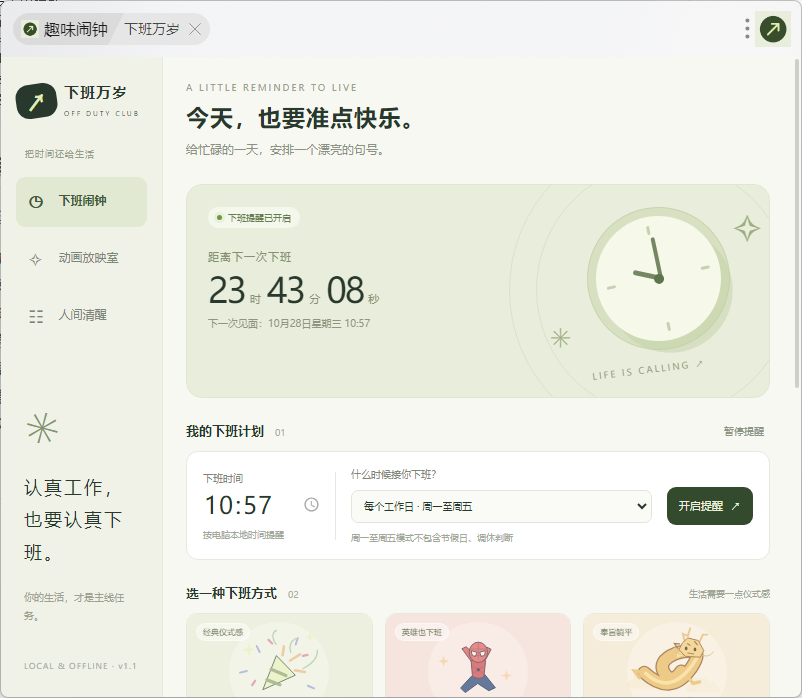
Task: Click the green arrow extension icon at top right
Action: [772, 29]
